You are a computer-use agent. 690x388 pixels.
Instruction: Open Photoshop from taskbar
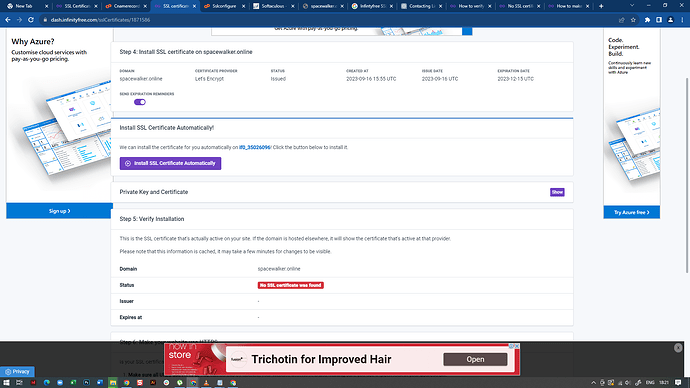click(x=86, y=383)
